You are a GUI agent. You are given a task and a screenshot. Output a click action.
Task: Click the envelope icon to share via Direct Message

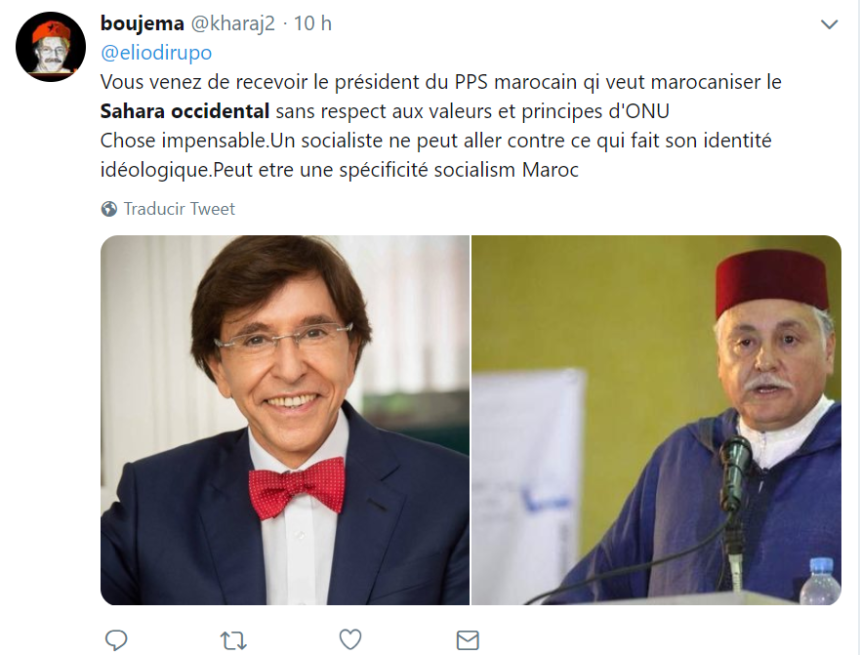[467, 638]
